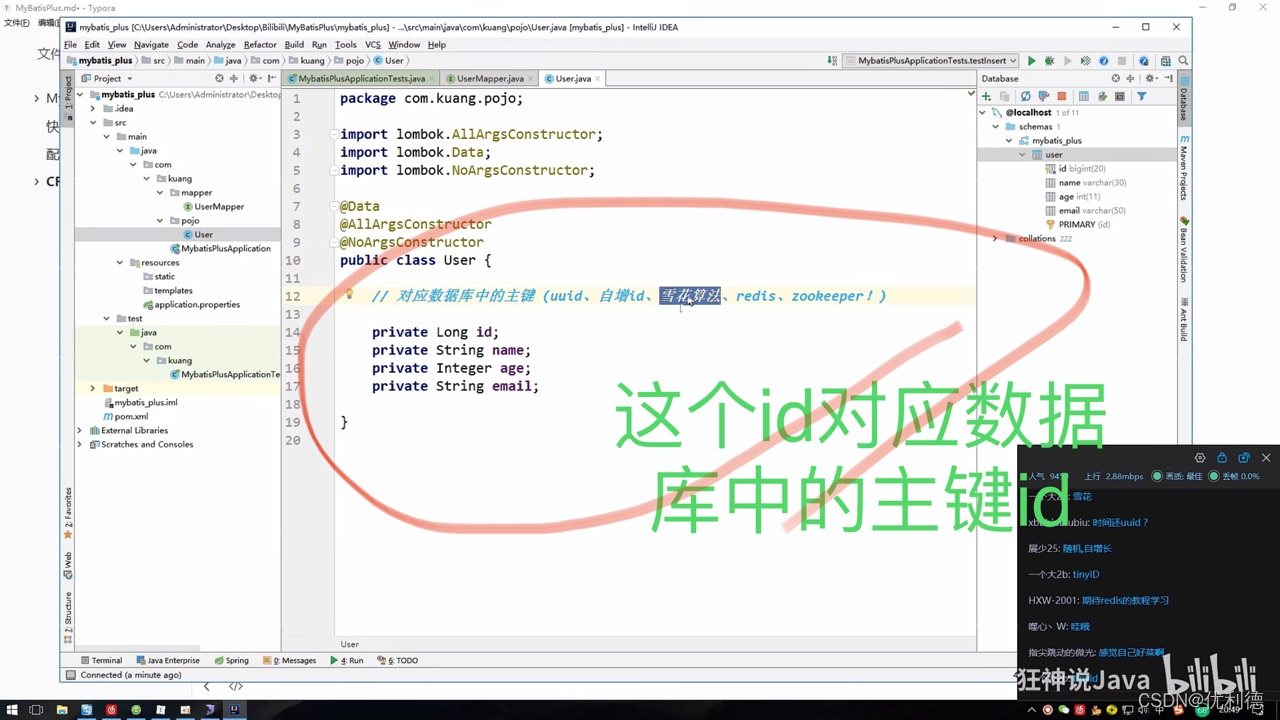Open the Refactor menu
Viewport: 1280px width, 720px height.
[x=260, y=44]
